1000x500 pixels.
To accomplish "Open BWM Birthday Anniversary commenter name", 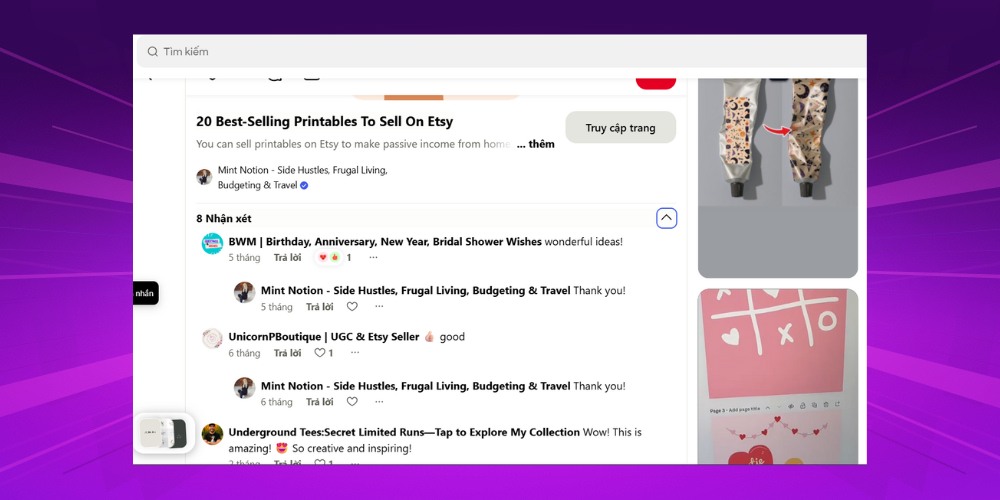I will point(385,242).
